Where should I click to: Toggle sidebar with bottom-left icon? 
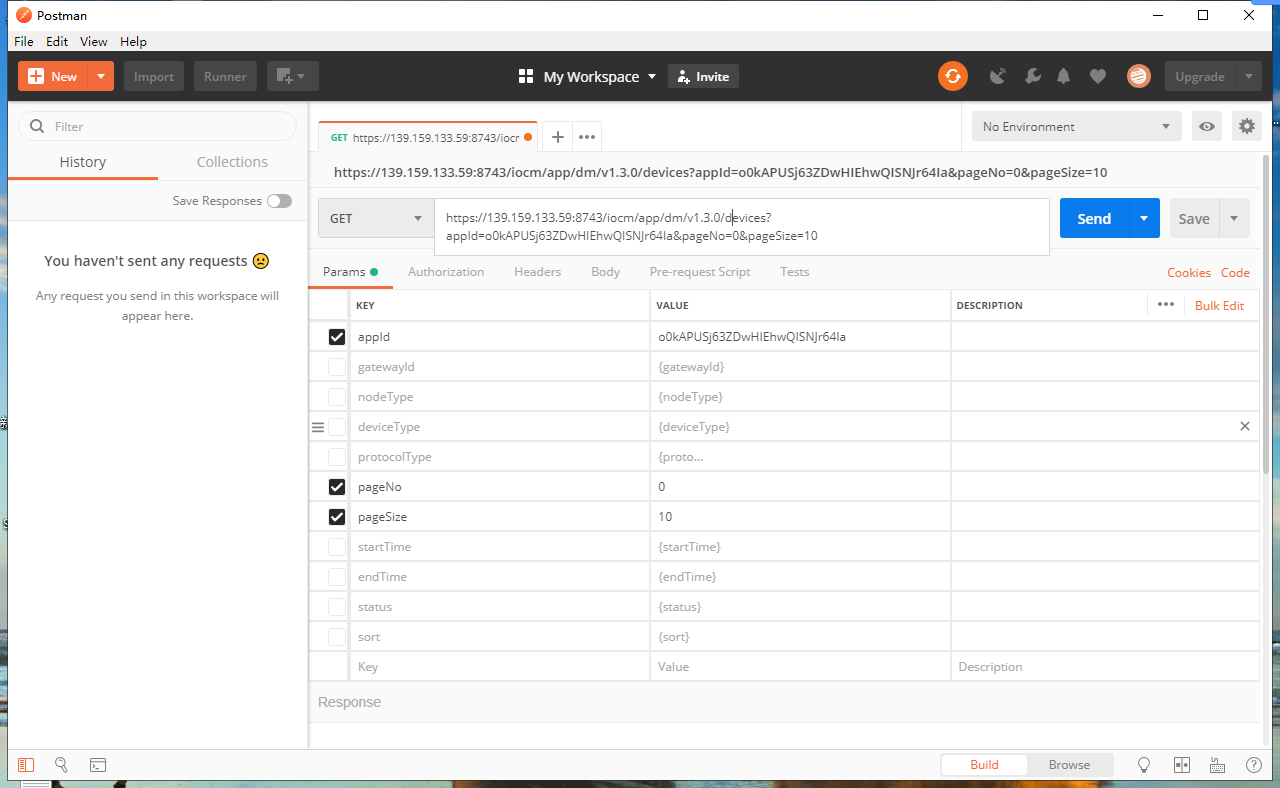26,765
